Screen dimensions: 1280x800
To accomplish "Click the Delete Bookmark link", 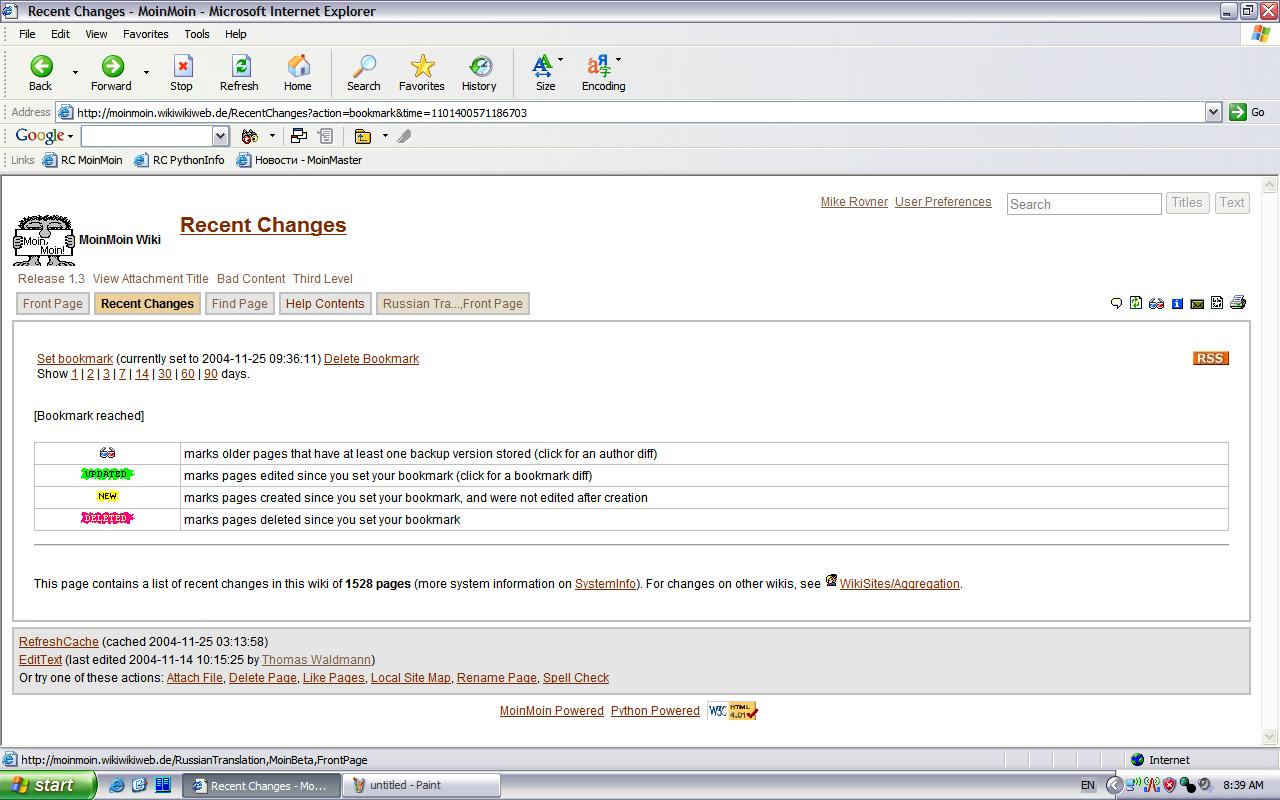I will click(x=371, y=359).
